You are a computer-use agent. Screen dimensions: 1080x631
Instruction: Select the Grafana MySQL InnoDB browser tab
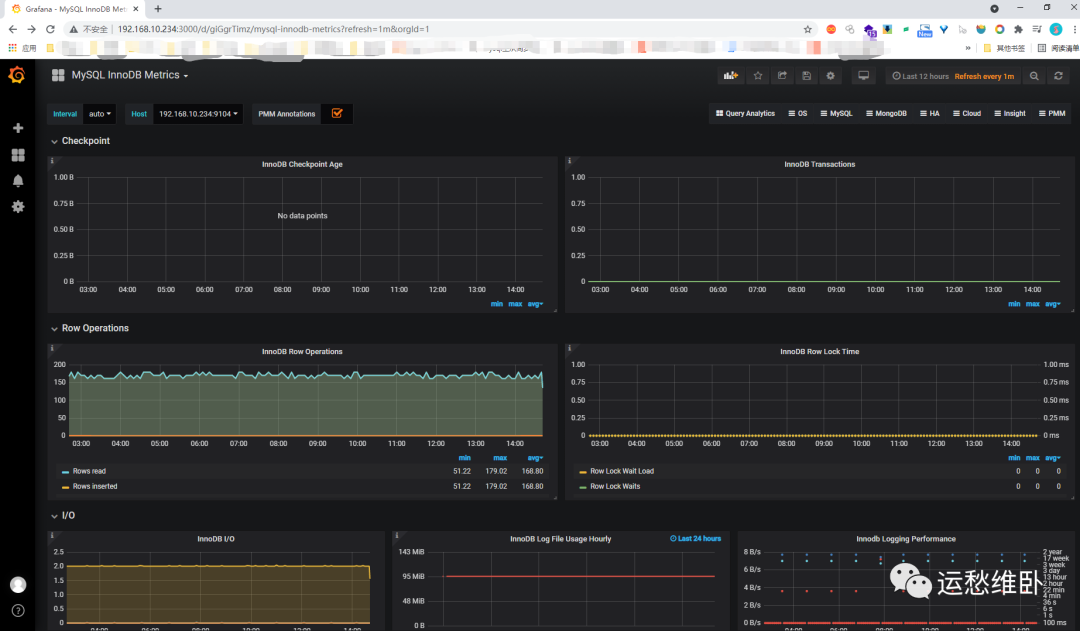point(75,9)
